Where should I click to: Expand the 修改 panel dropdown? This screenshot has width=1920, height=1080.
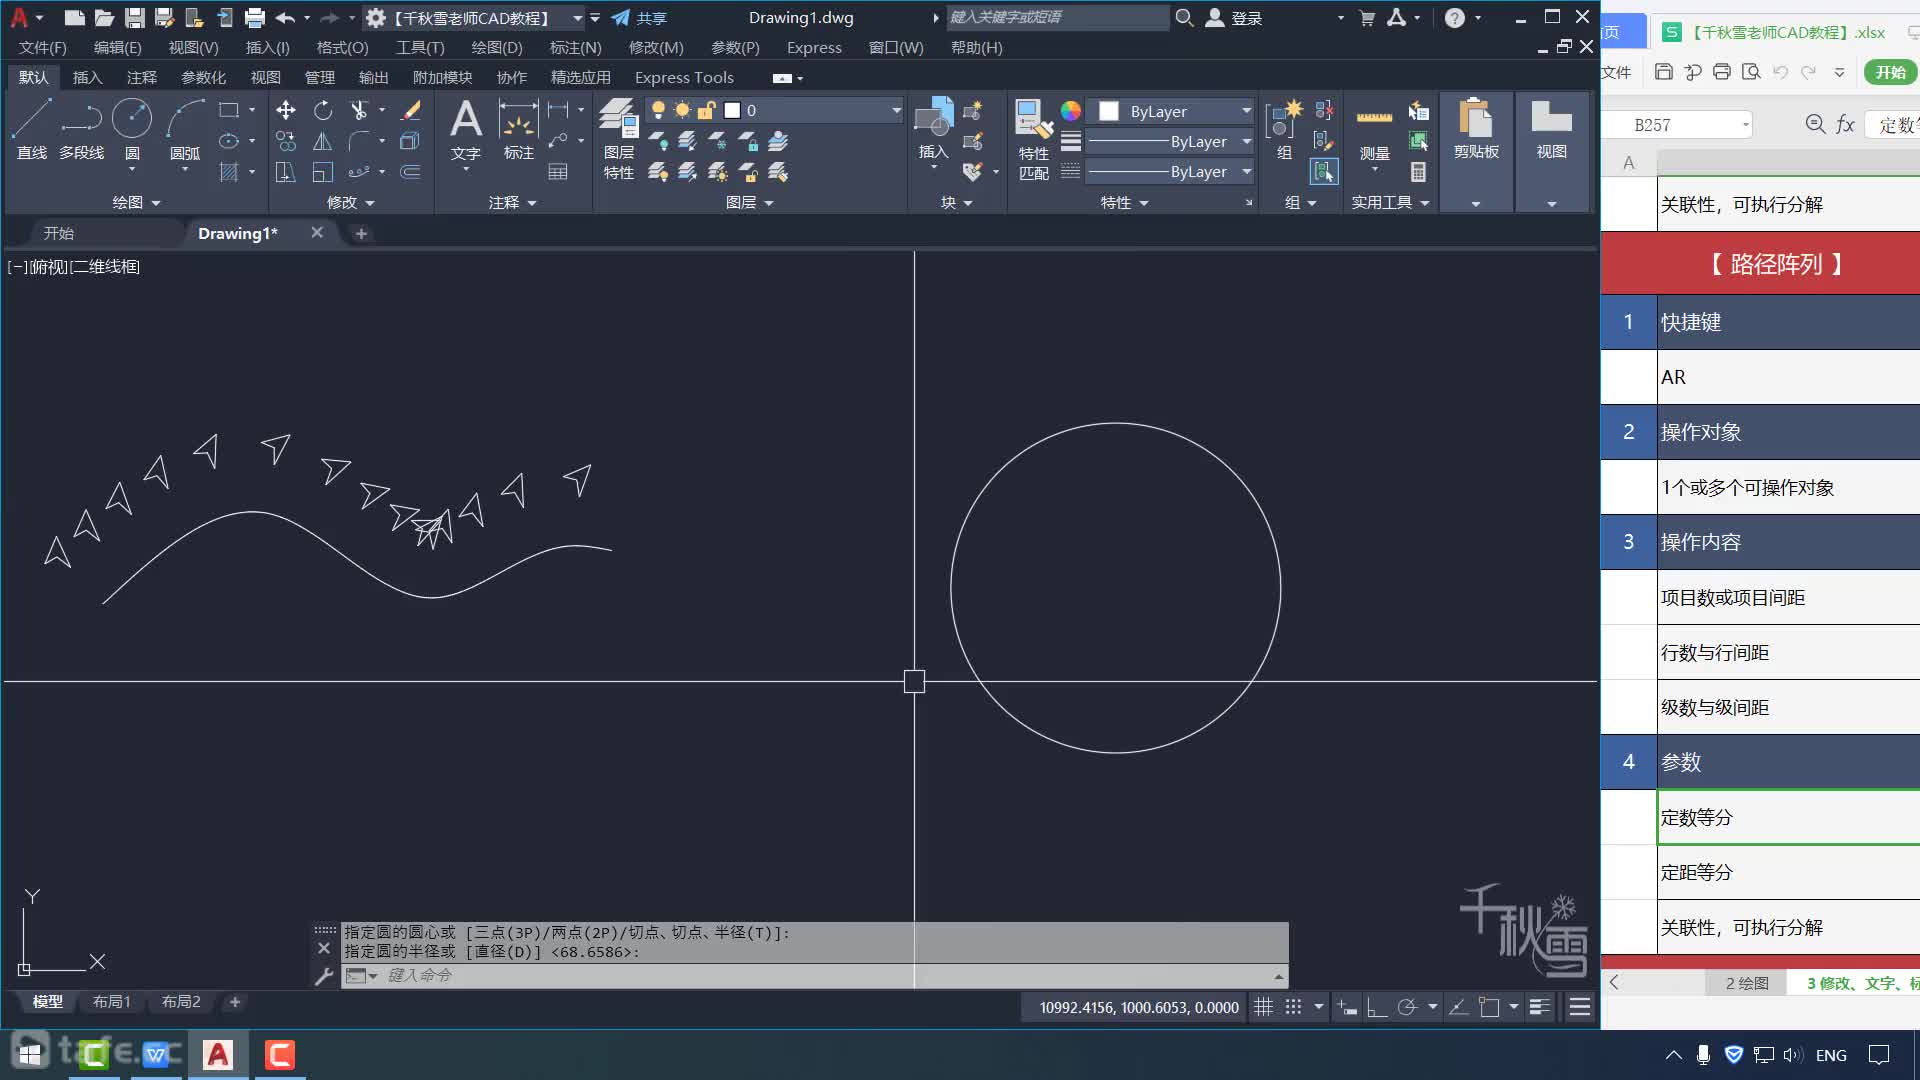click(x=351, y=202)
